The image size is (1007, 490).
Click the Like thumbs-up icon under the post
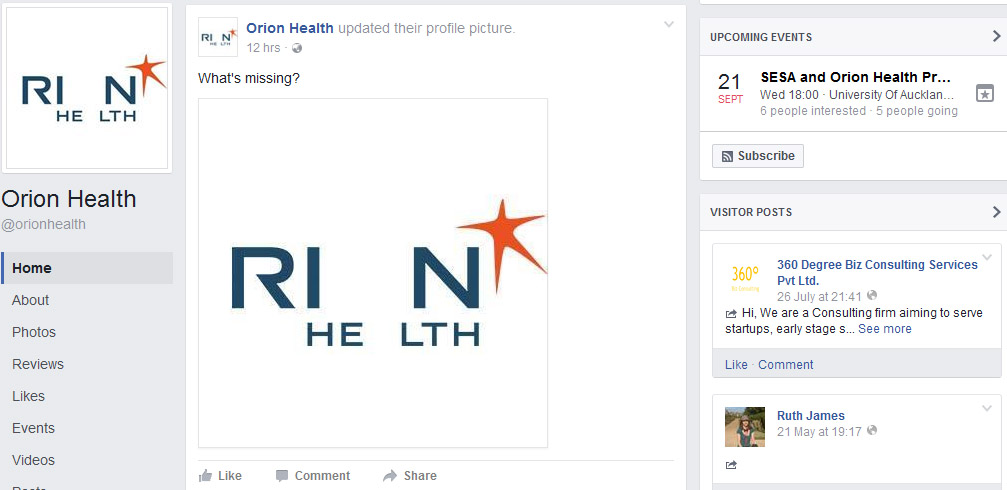click(206, 476)
